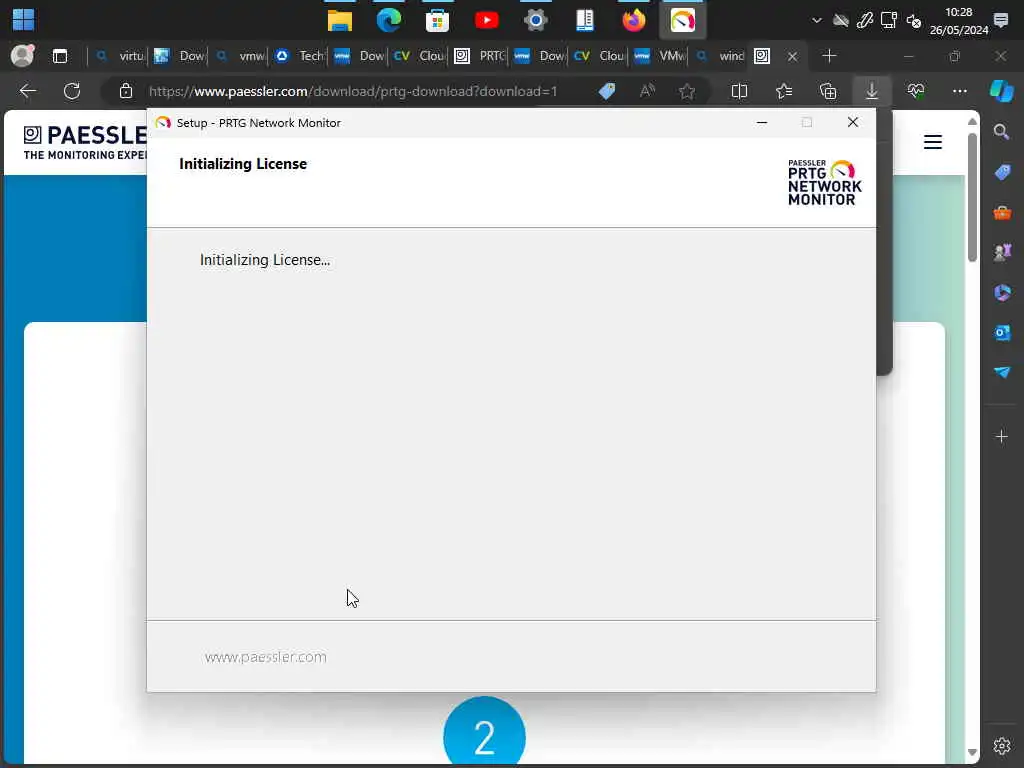Viewport: 1024px width, 768px height.
Task: Switch to the first 'Clou' tab
Action: tap(419, 56)
